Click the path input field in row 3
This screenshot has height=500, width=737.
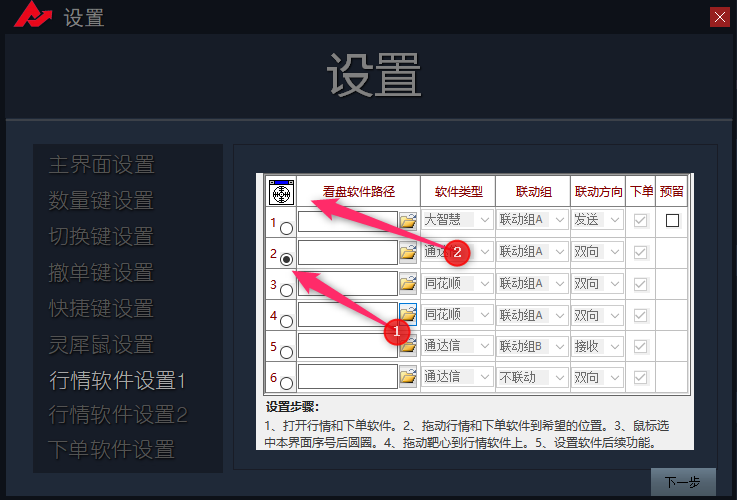(x=348, y=284)
